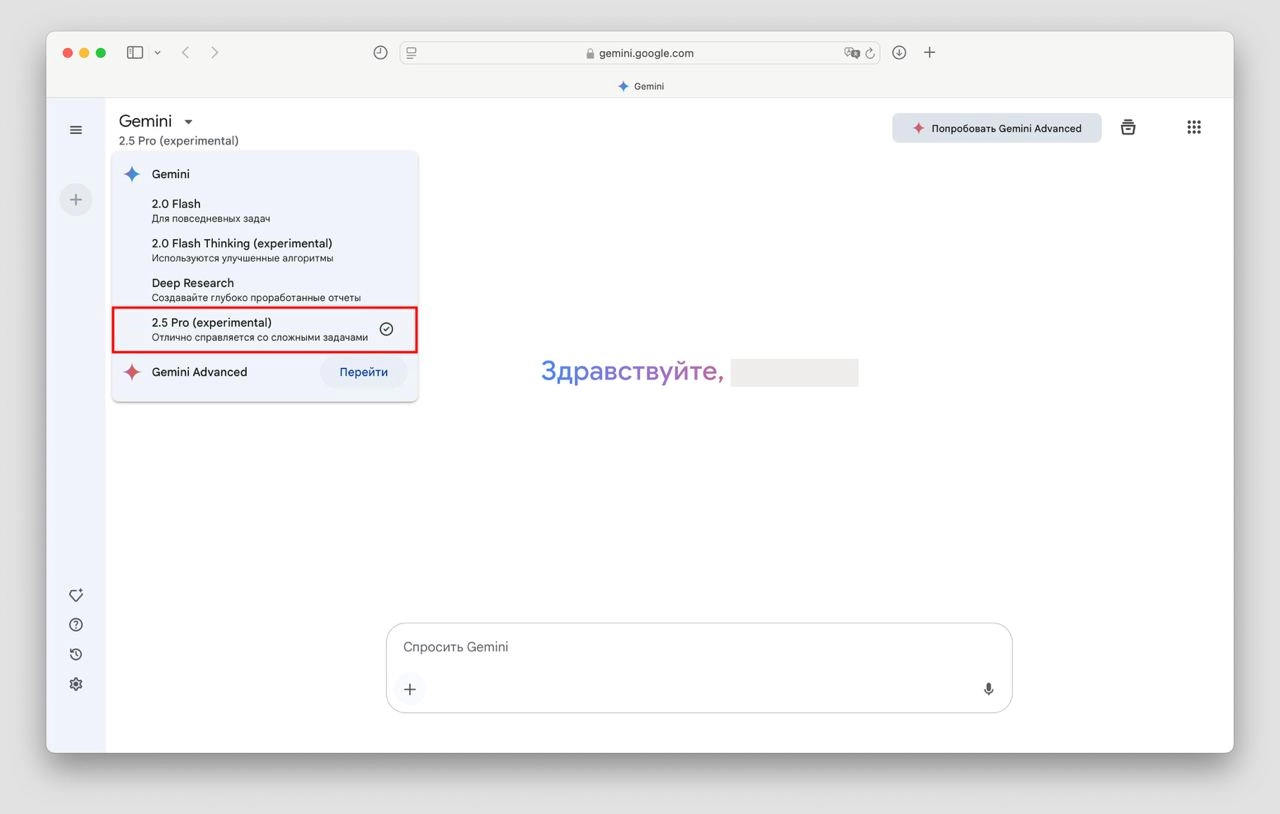The image size is (1280, 814).
Task: Open the Gemini hamburger main menu
Action: [x=76, y=130]
